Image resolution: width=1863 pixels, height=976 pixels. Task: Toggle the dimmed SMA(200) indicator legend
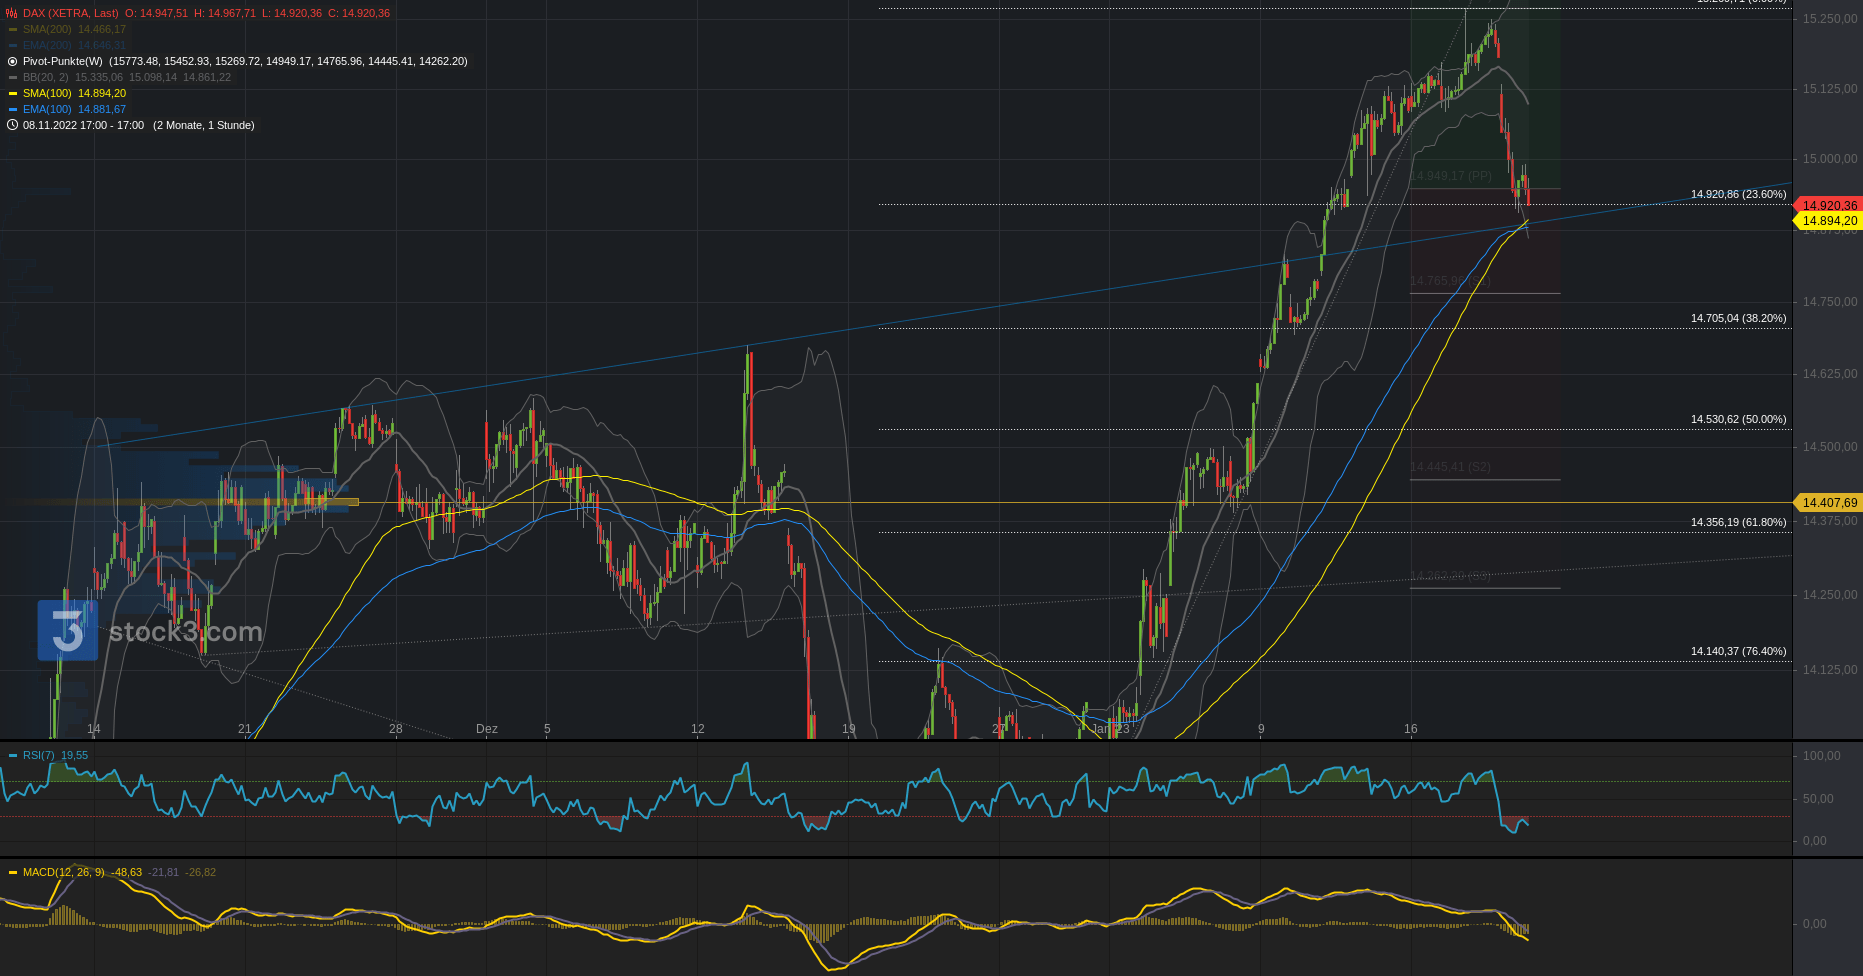tap(47, 29)
